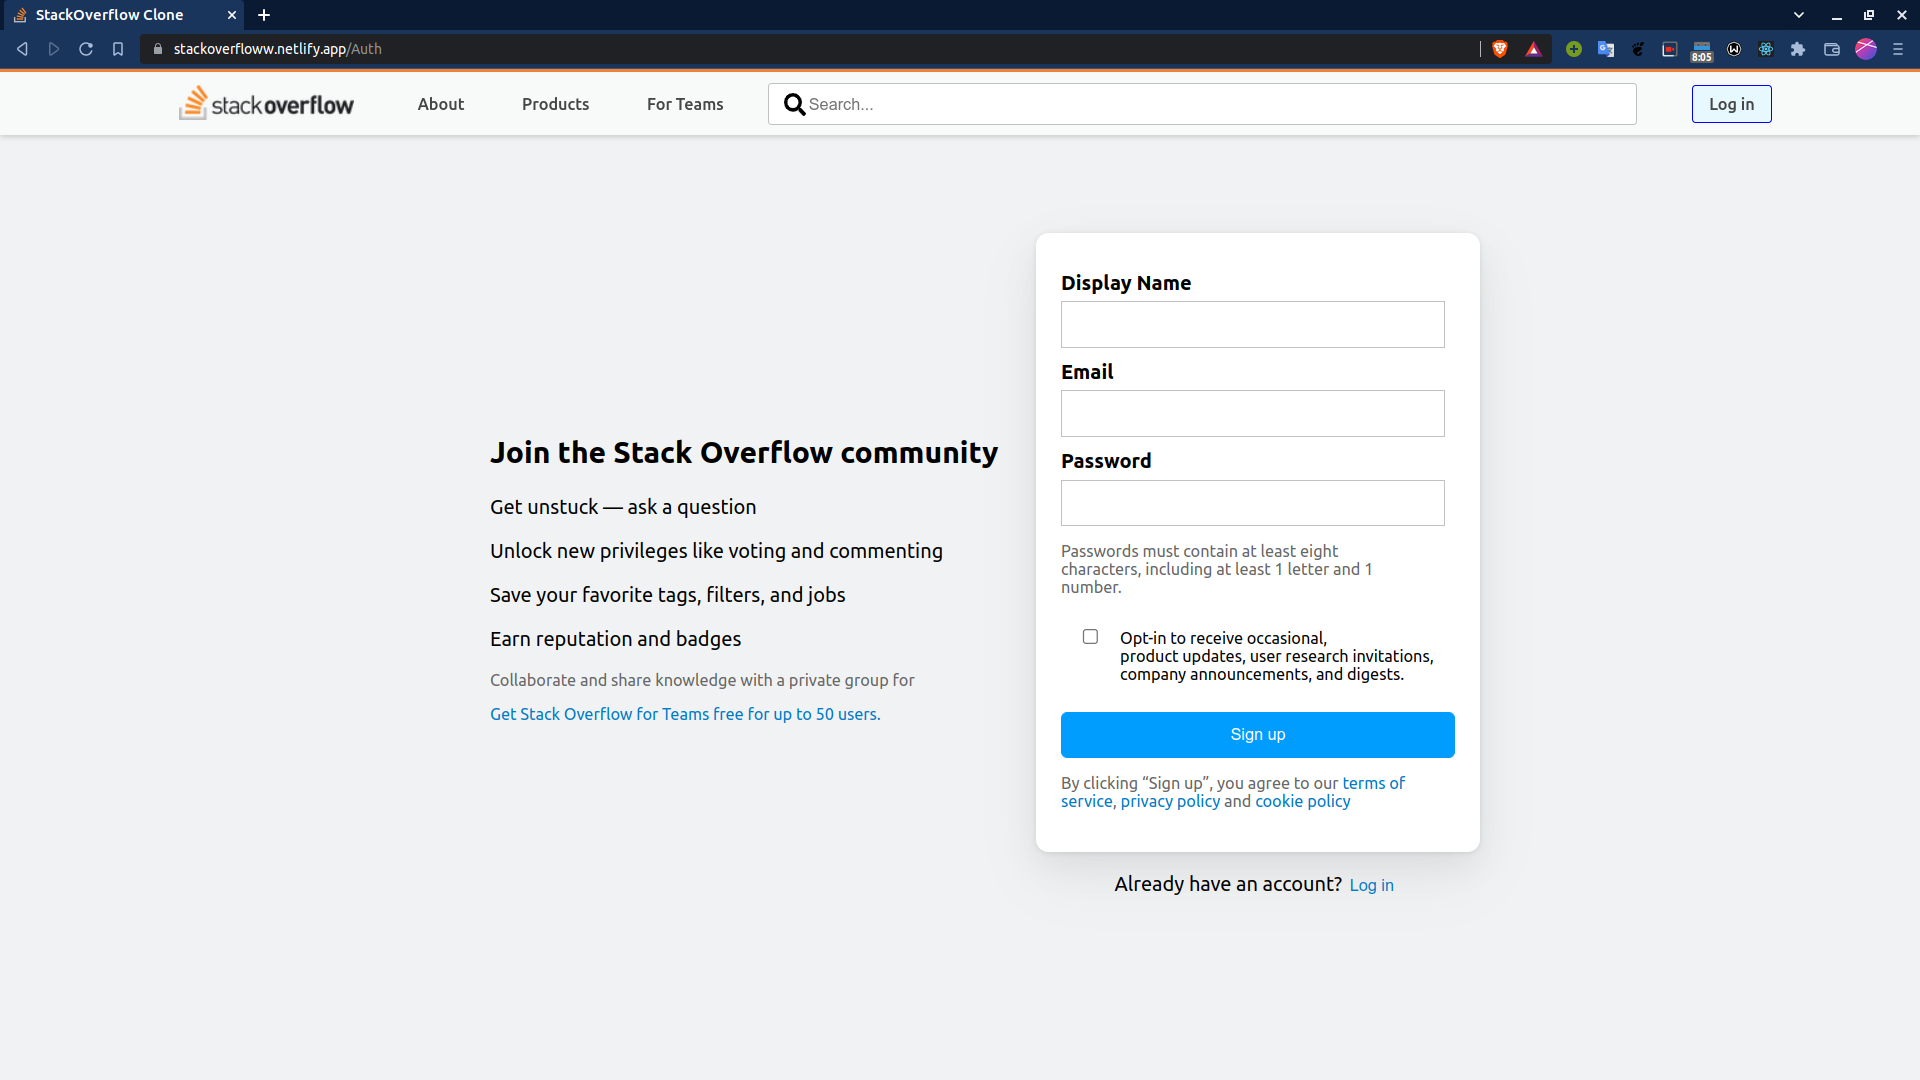Open the Extensions puzzle piece menu
This screenshot has height=1080, width=1920.
tap(1798, 49)
